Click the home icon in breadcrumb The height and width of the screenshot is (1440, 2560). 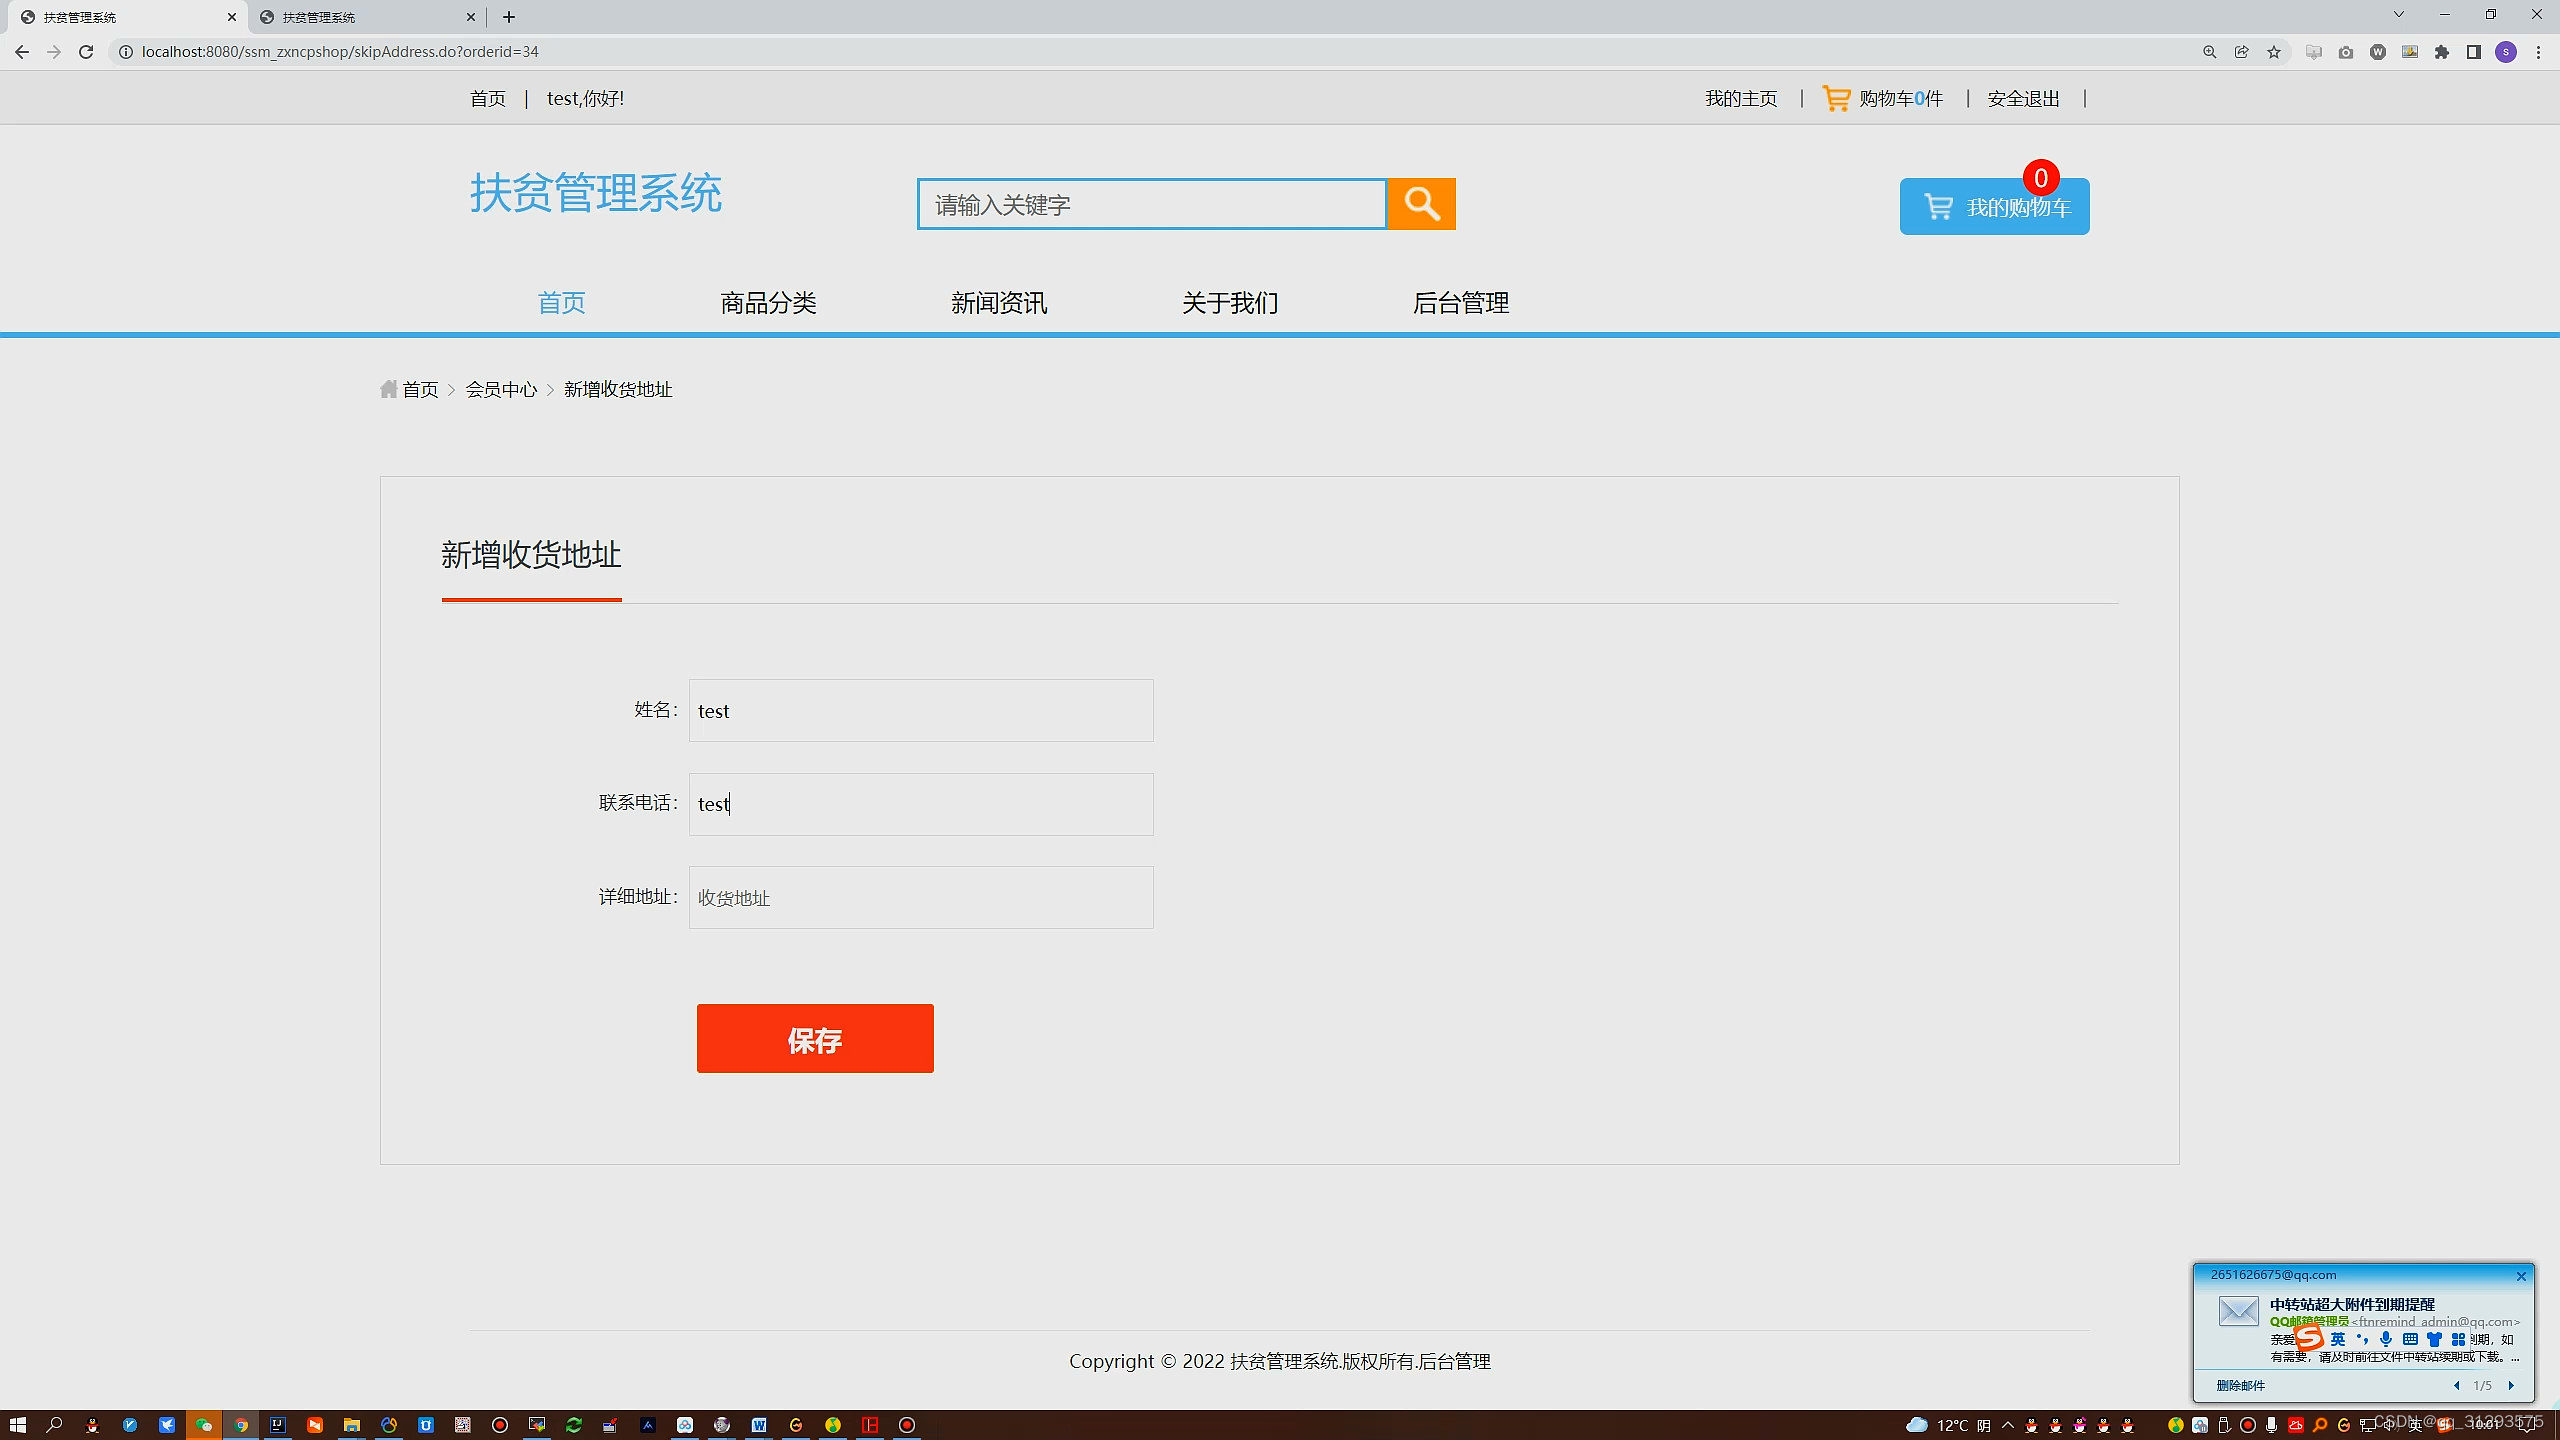389,389
